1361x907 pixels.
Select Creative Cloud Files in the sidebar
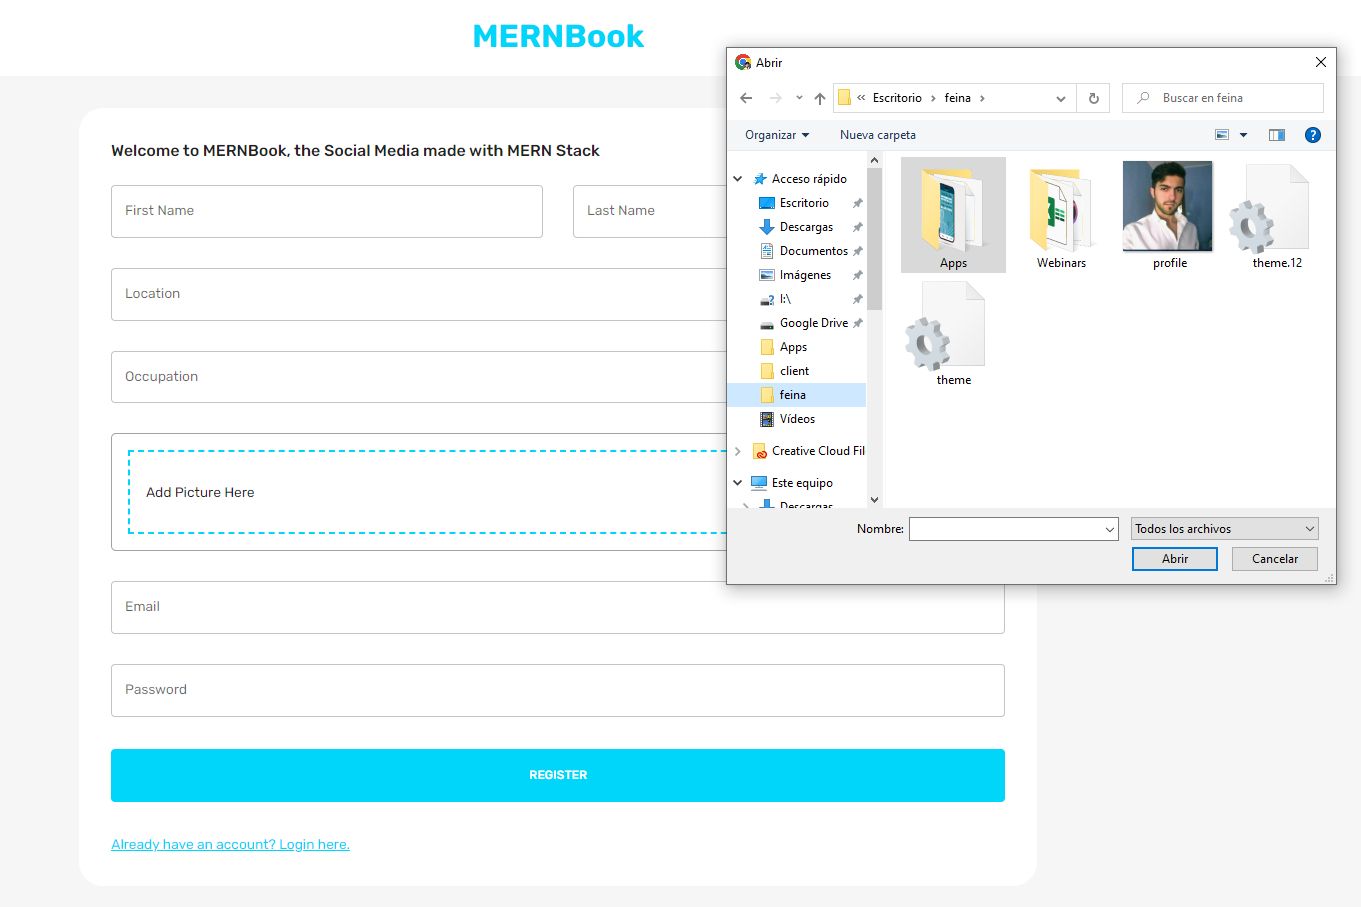pos(809,451)
